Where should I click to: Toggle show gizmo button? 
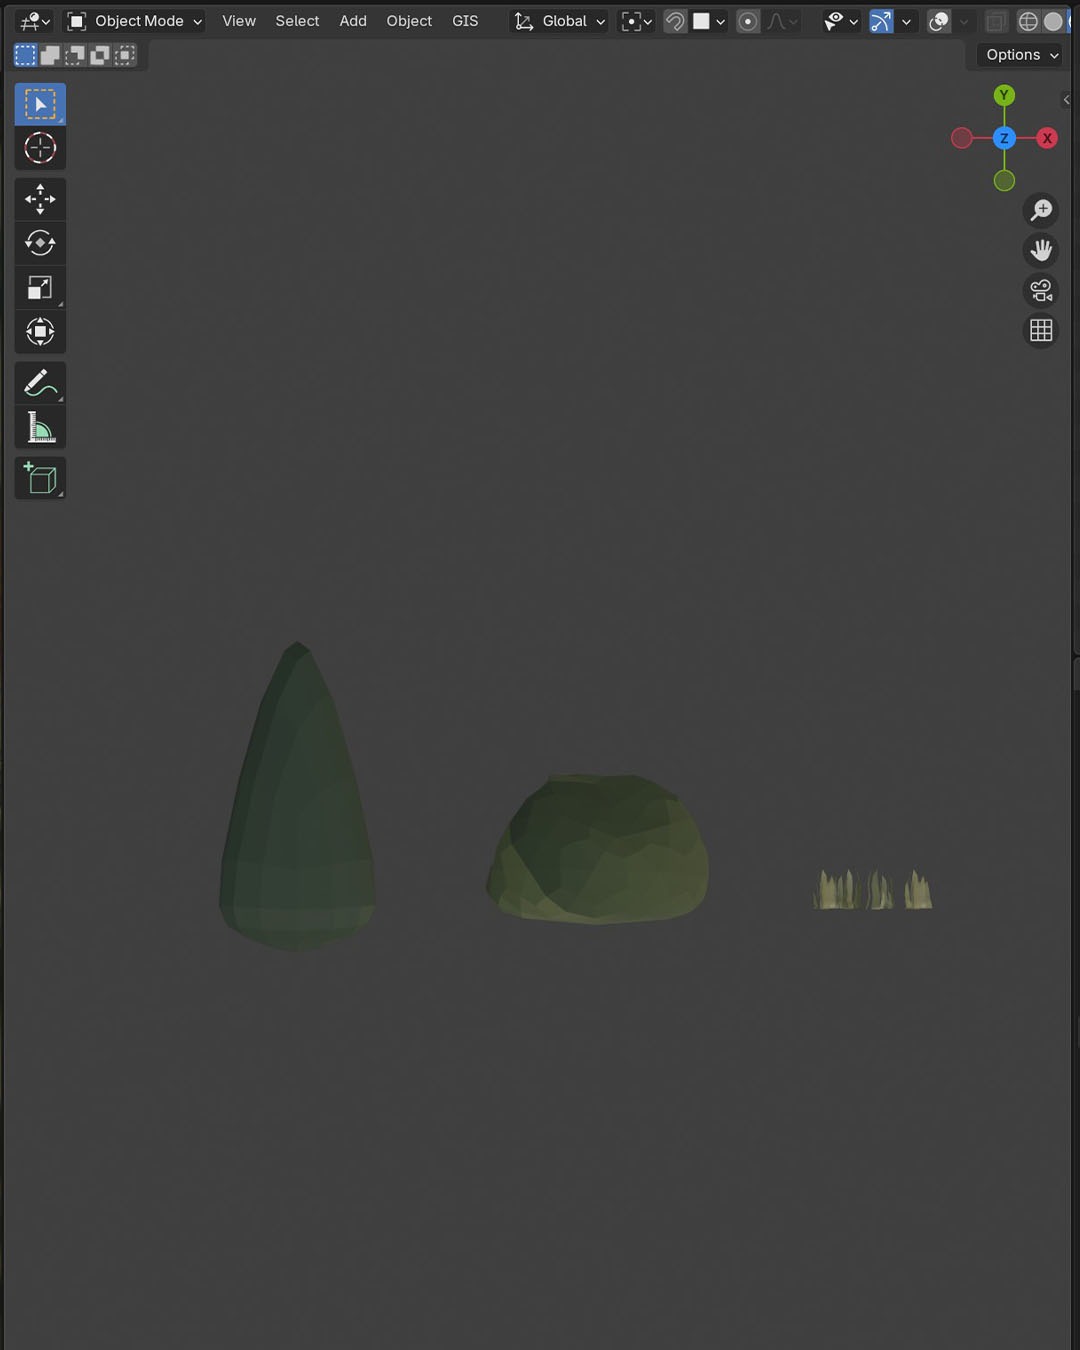pos(881,21)
